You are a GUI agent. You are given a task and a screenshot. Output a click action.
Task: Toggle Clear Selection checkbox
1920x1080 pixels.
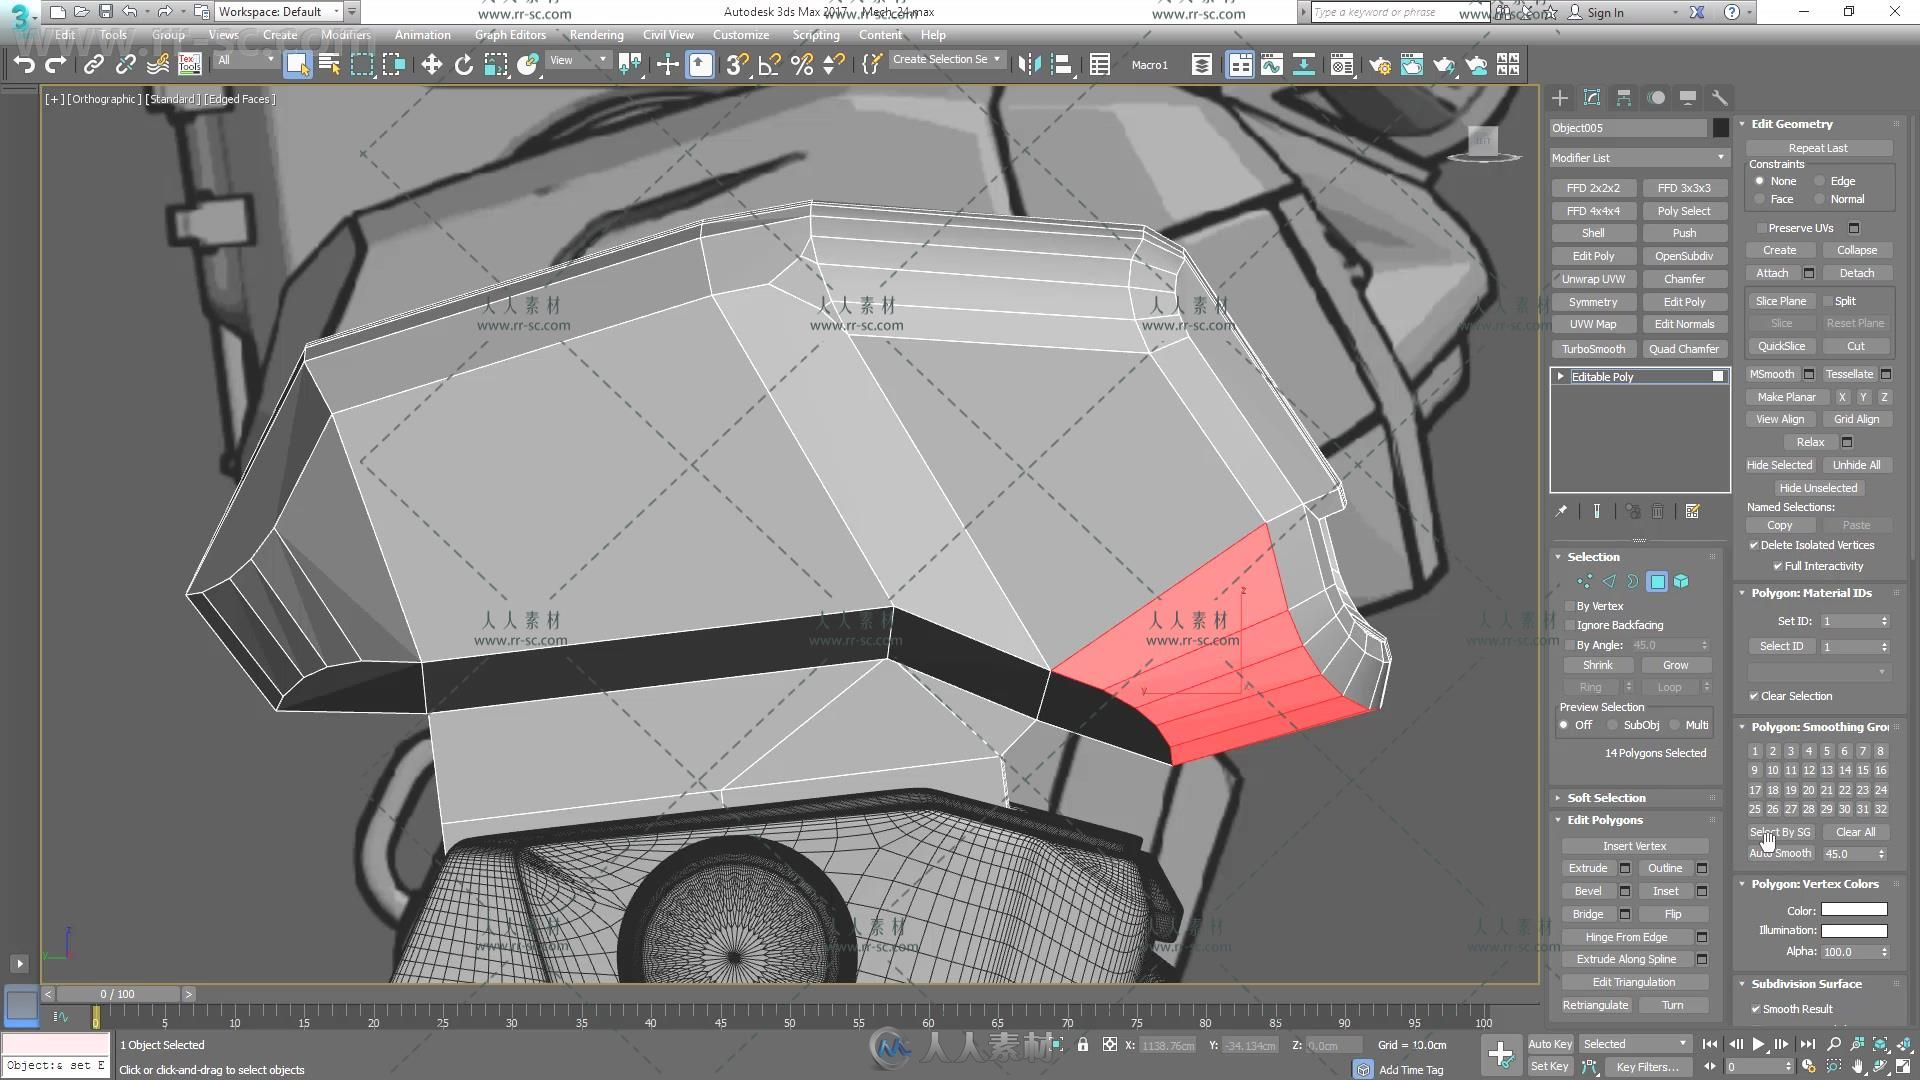coord(1754,696)
